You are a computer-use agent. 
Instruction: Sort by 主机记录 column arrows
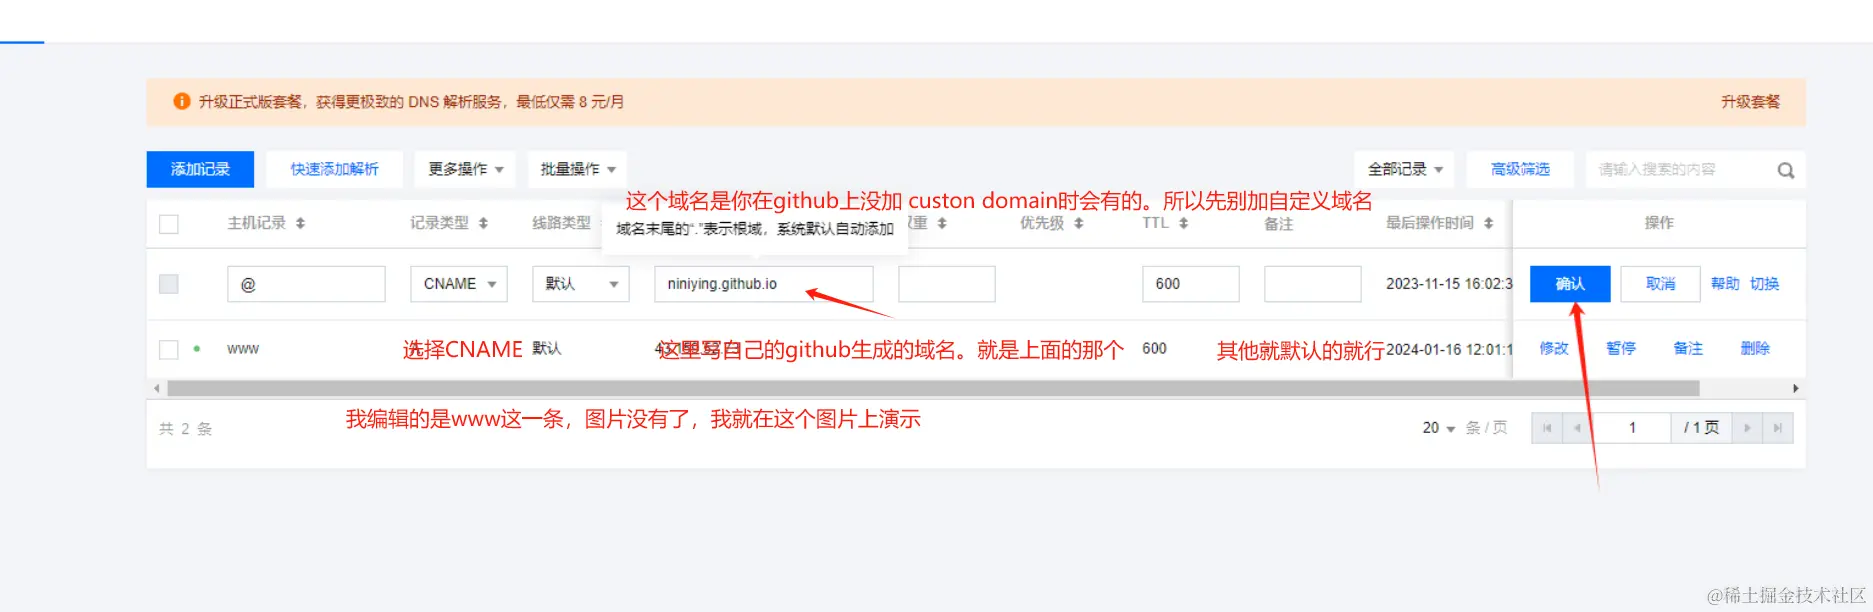coord(300,223)
